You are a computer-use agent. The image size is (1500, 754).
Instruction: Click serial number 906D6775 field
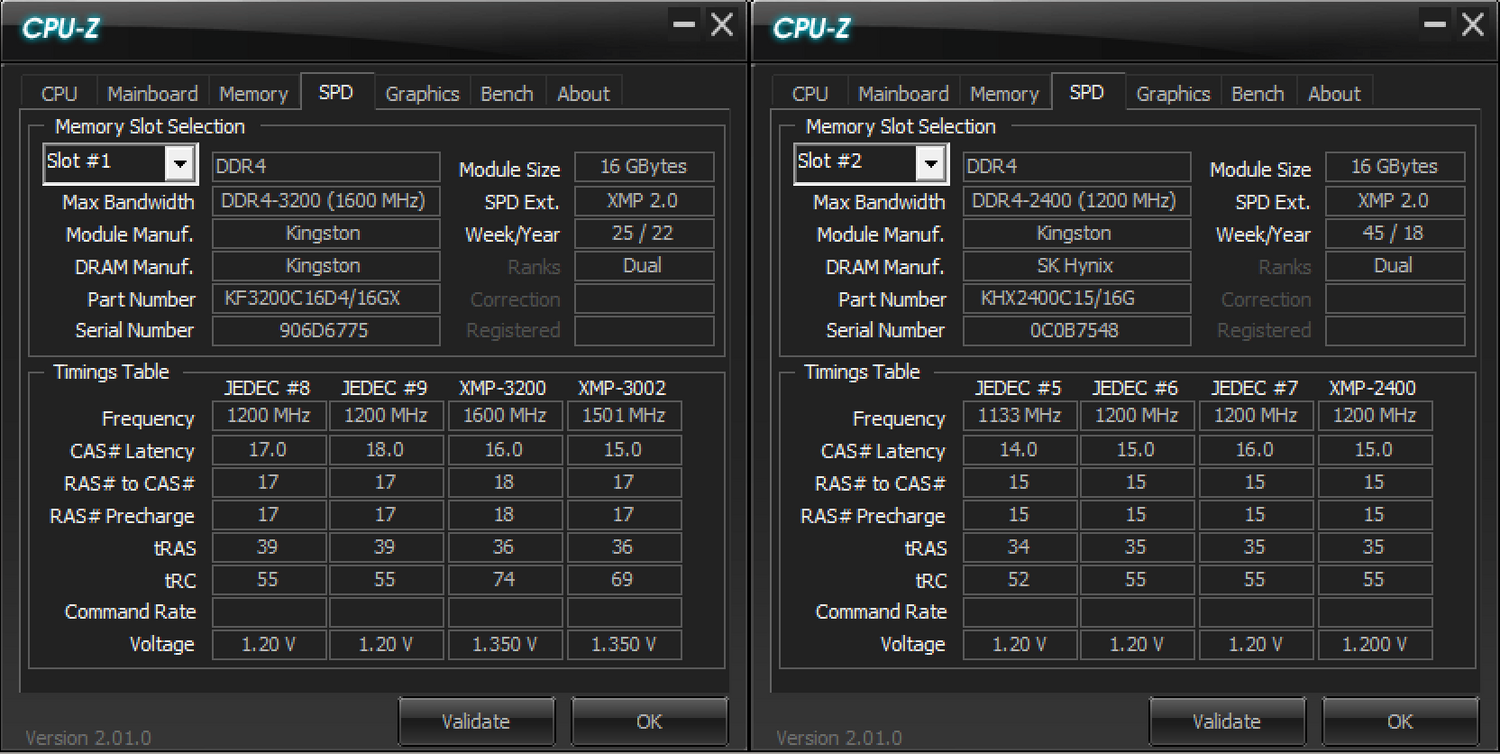(326, 330)
